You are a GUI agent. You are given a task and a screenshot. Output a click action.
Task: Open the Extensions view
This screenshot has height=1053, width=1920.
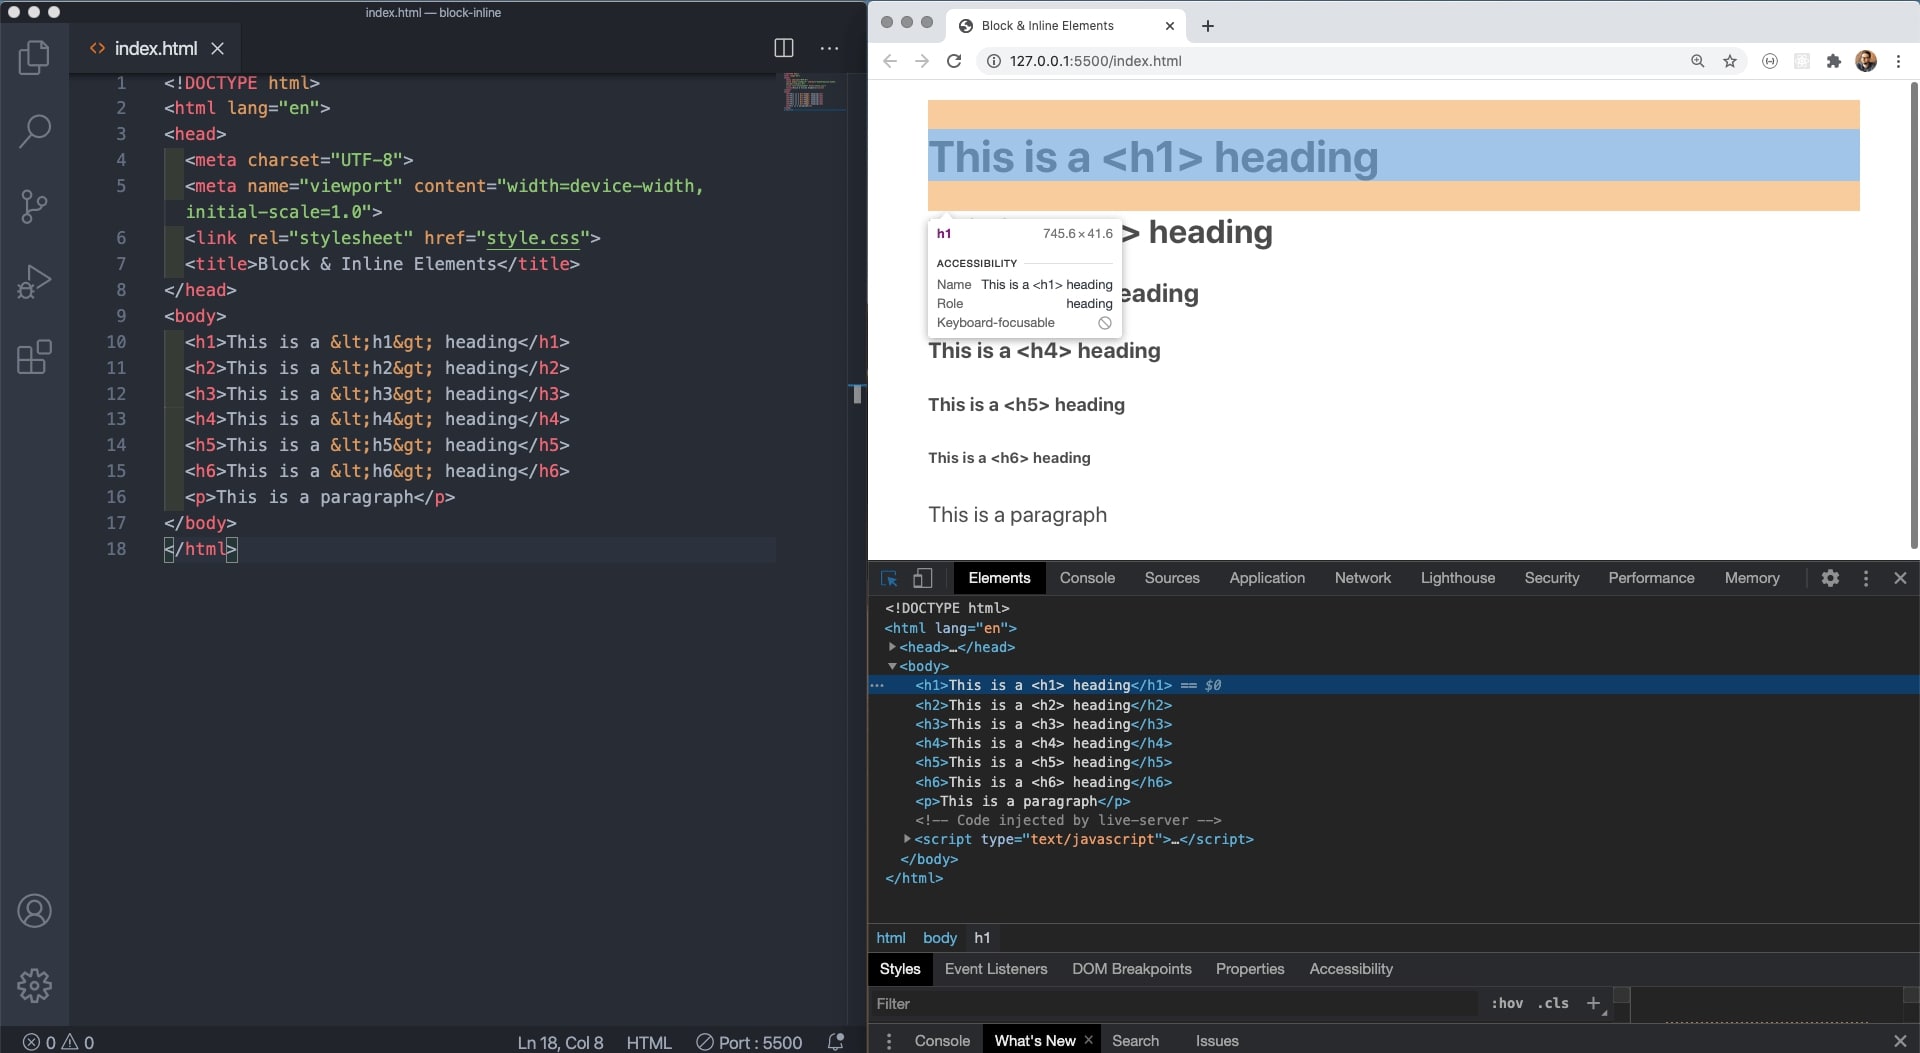tap(34, 357)
